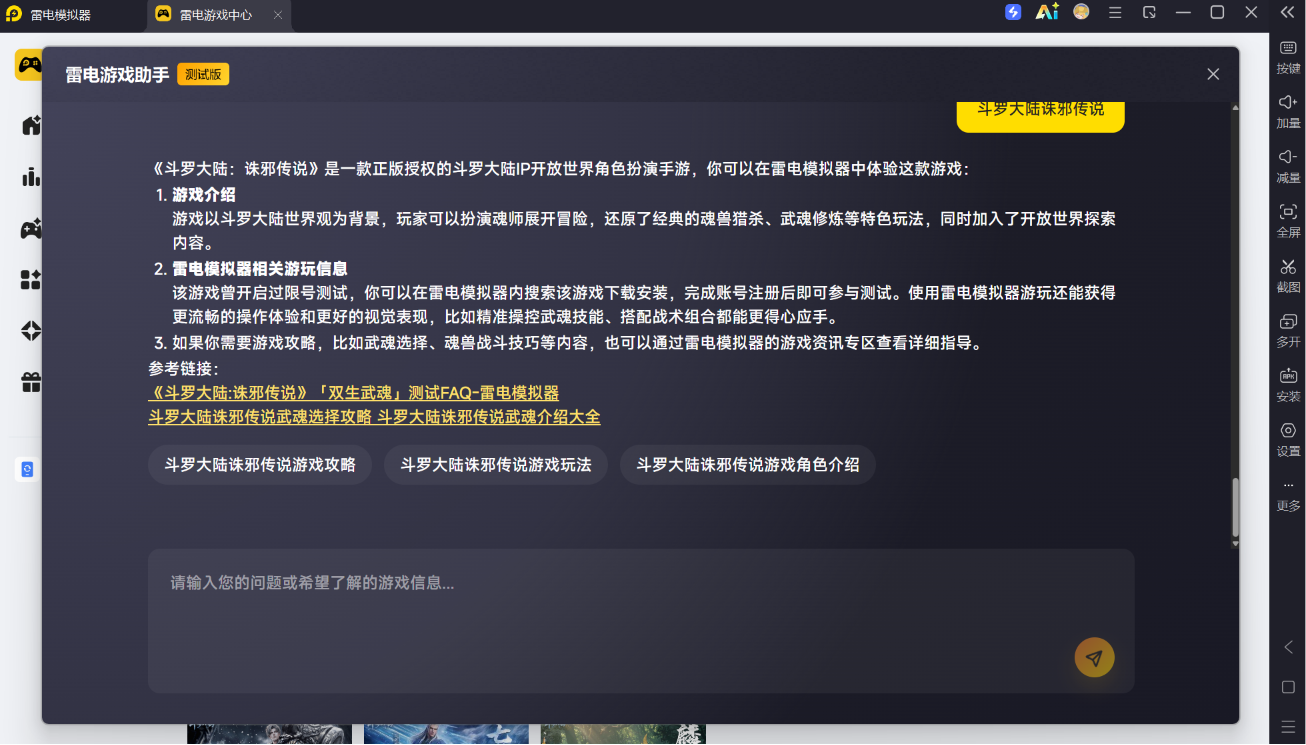This screenshot has width=1306, height=745.
Task: Open the ranking bars icon in the left sidebar
Action: point(31,177)
